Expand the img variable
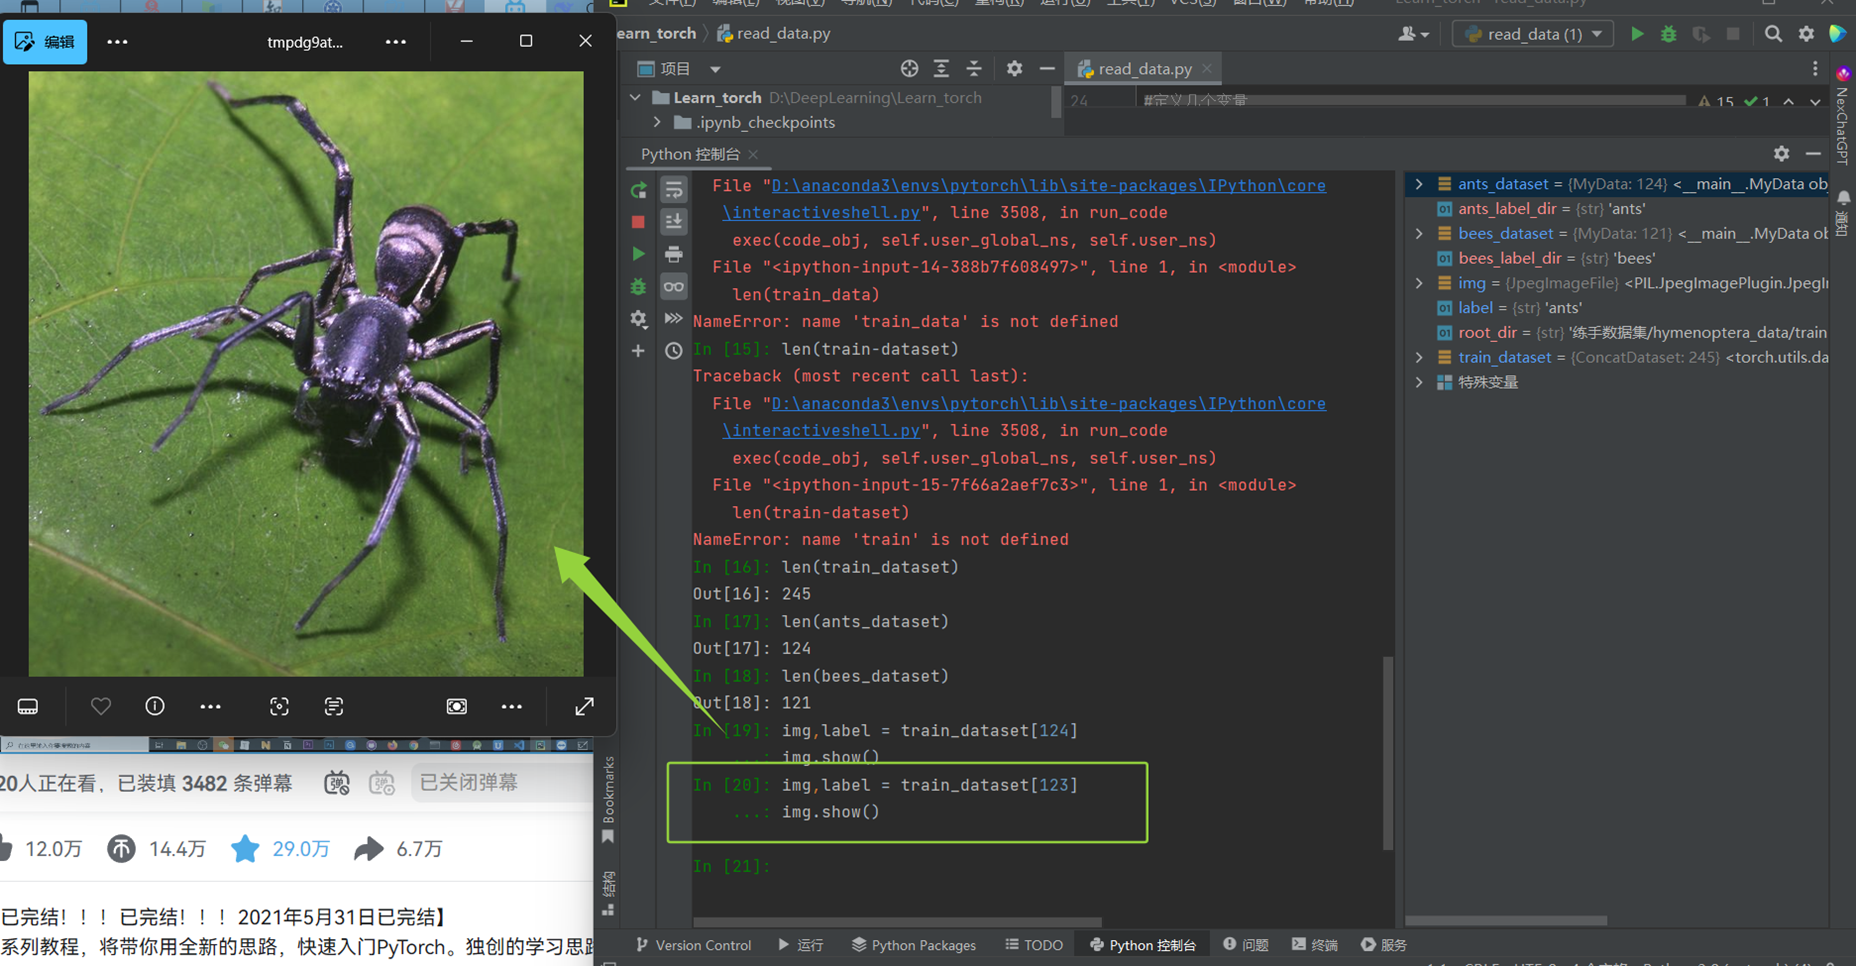The height and width of the screenshot is (966, 1856). click(x=1419, y=283)
